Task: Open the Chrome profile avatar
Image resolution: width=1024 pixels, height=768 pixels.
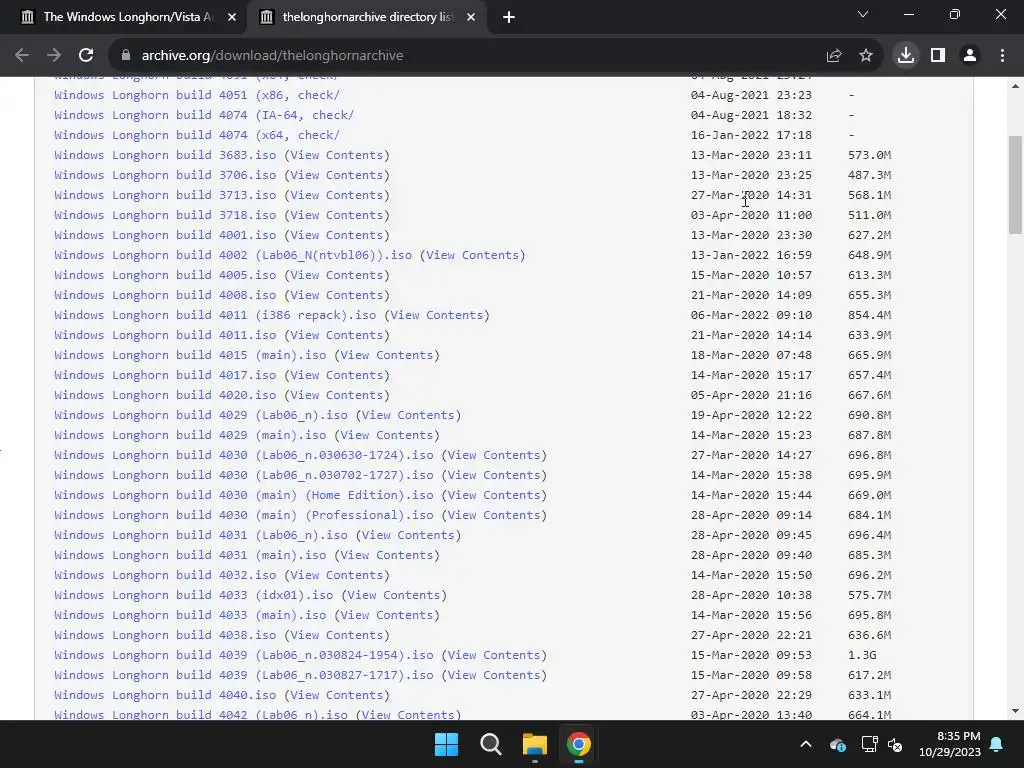Action: pyautogui.click(x=970, y=56)
